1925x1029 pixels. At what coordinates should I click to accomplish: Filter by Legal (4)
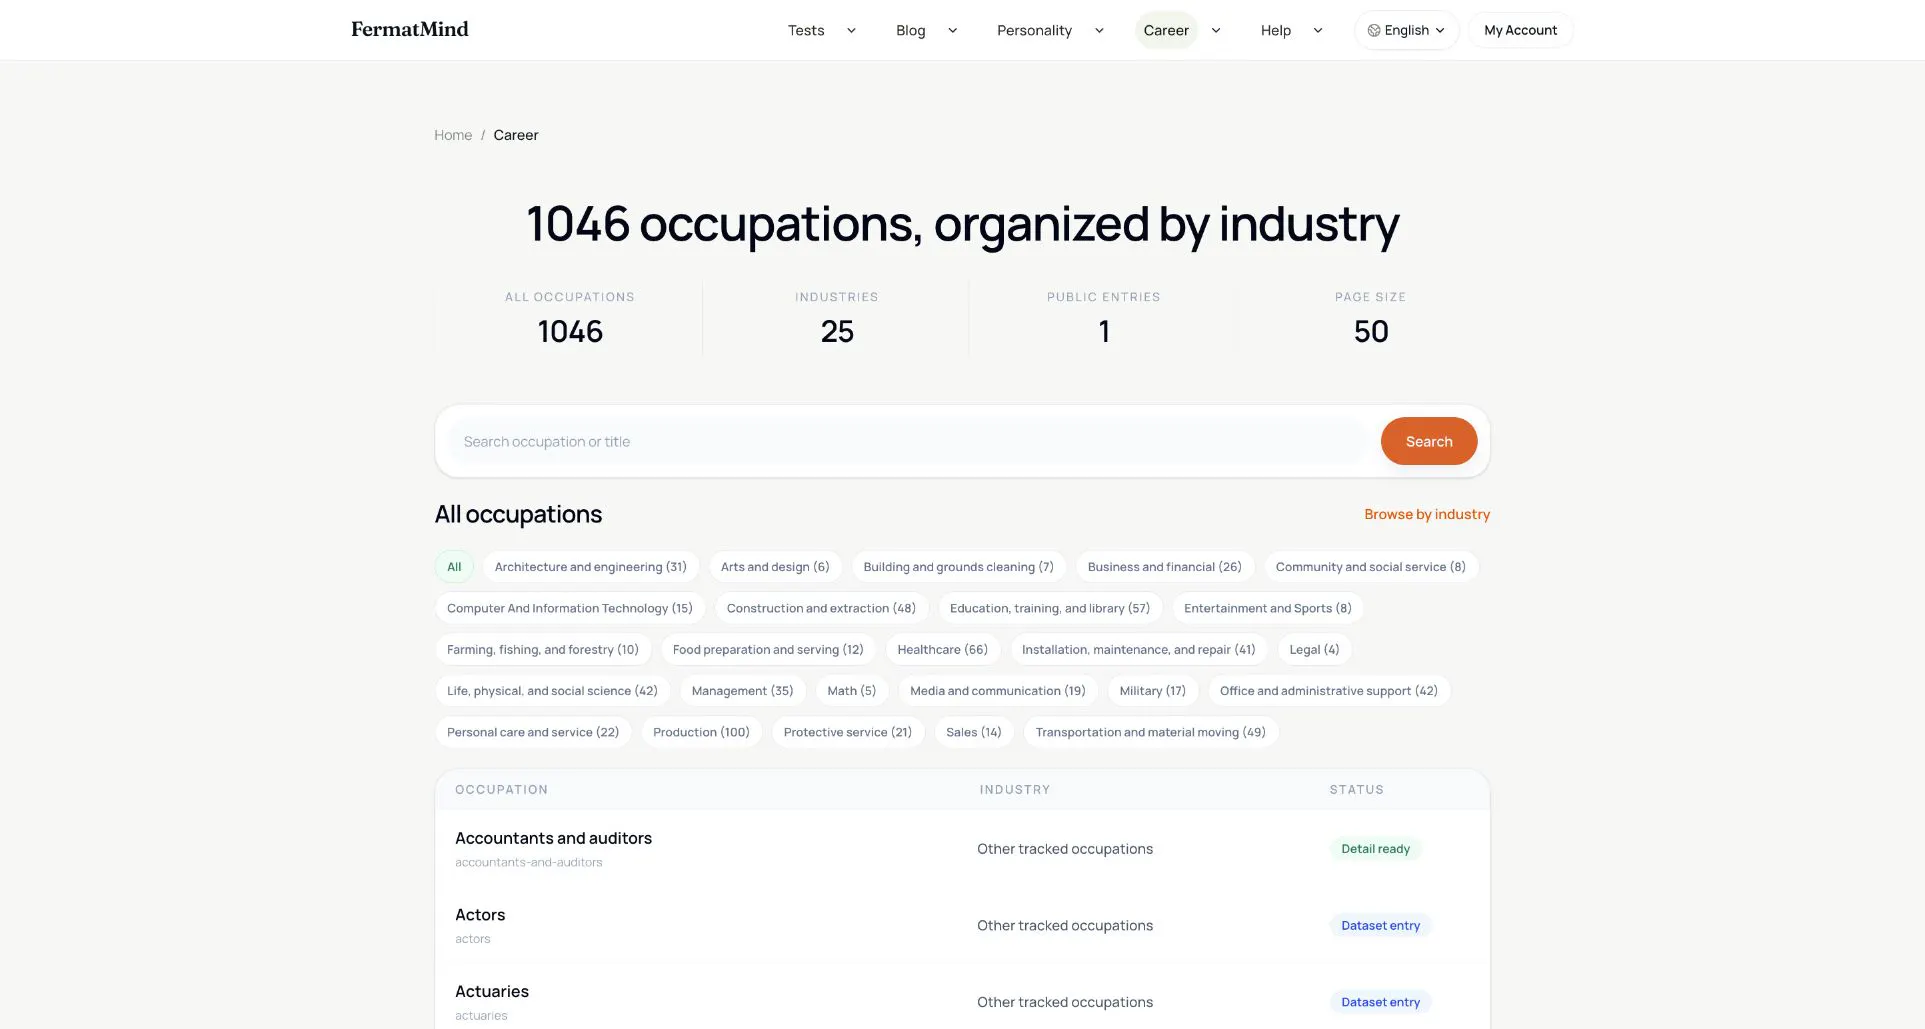point(1314,650)
